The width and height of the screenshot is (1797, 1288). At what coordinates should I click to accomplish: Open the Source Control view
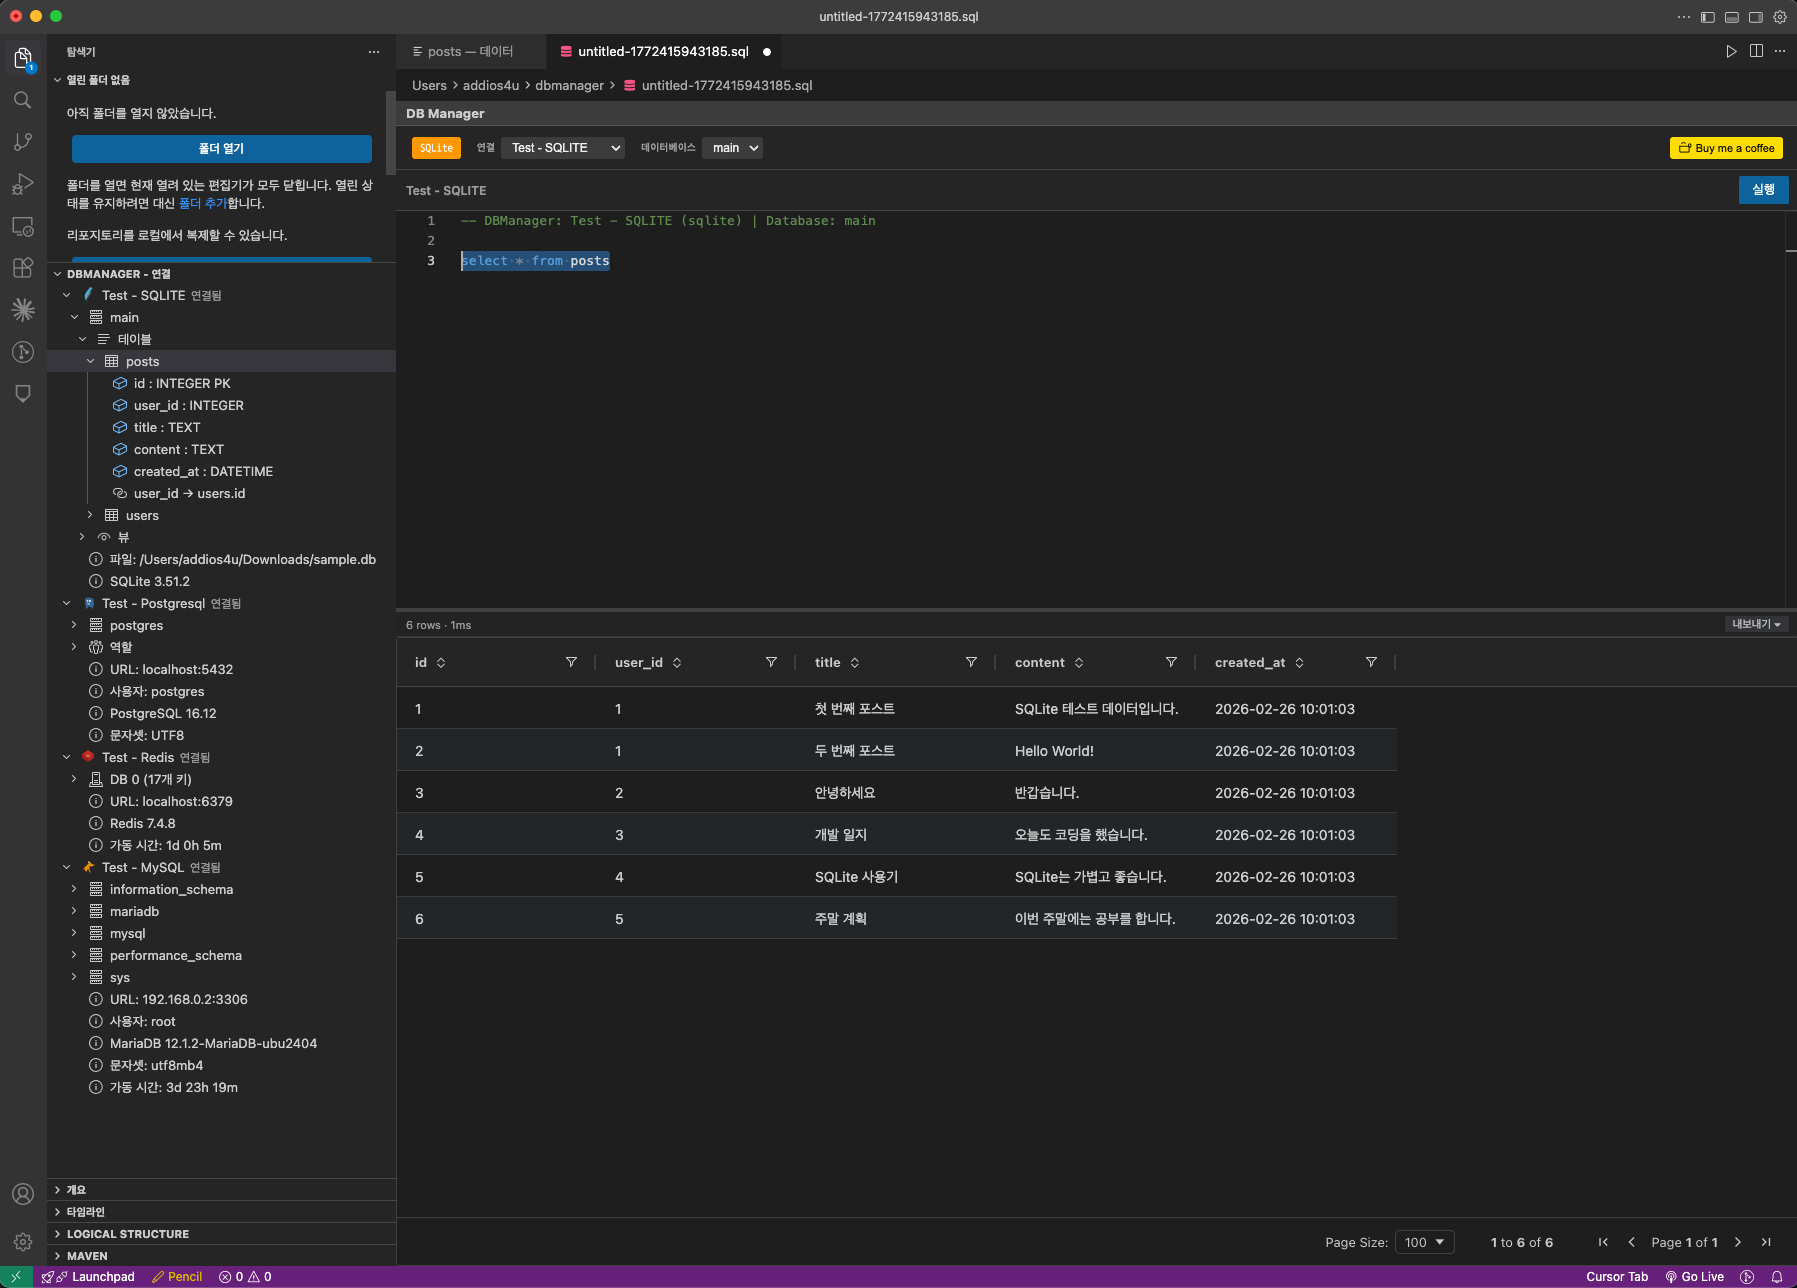22,142
